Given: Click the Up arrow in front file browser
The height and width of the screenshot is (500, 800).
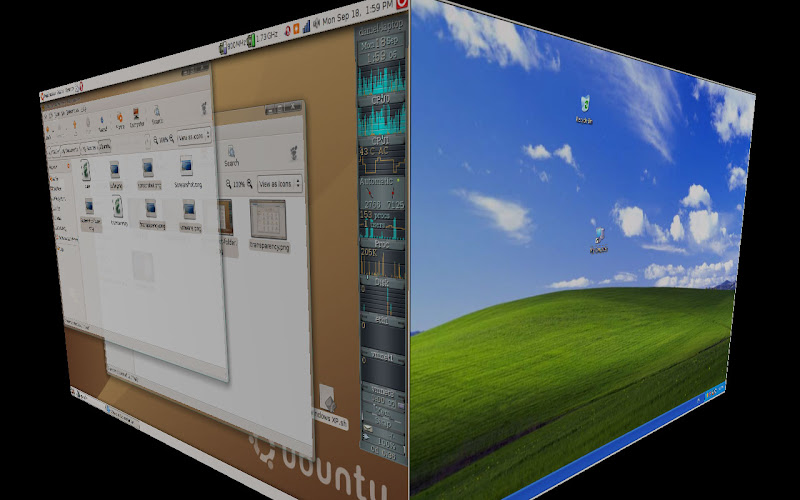Looking at the screenshot, I should click(75, 126).
